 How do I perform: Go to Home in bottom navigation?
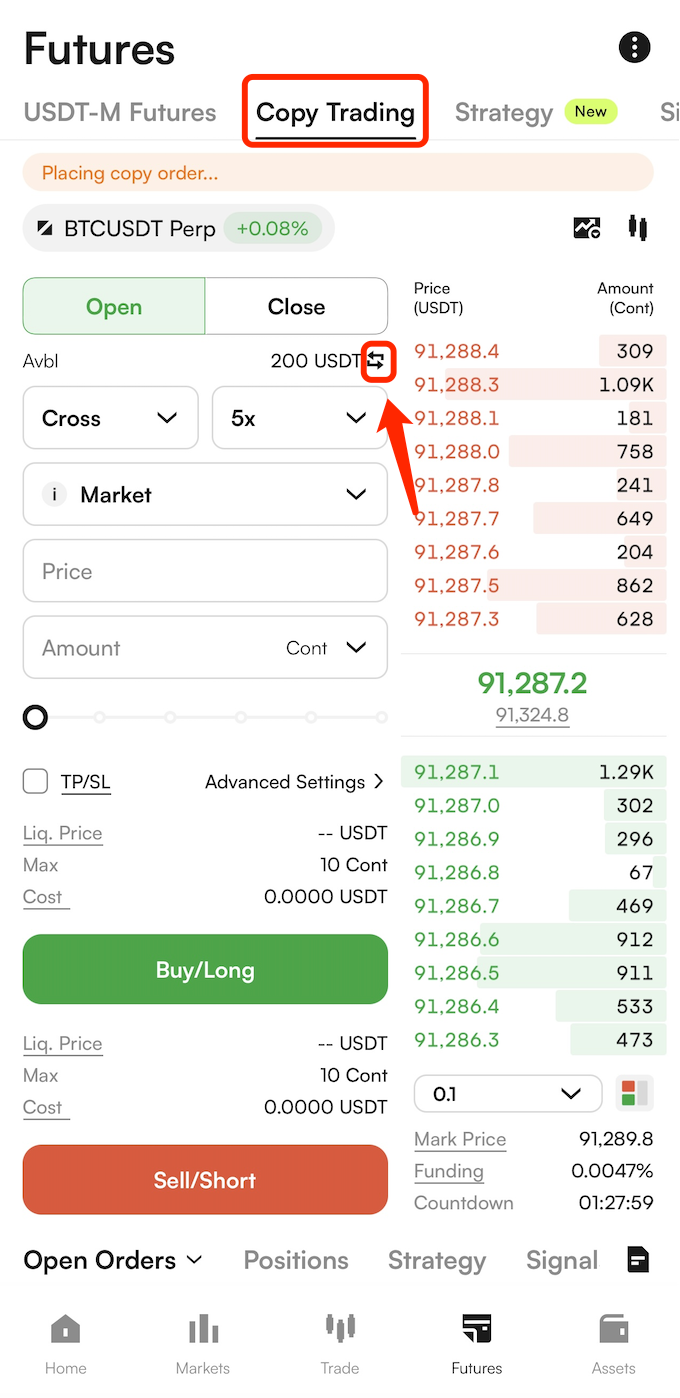(66, 1344)
